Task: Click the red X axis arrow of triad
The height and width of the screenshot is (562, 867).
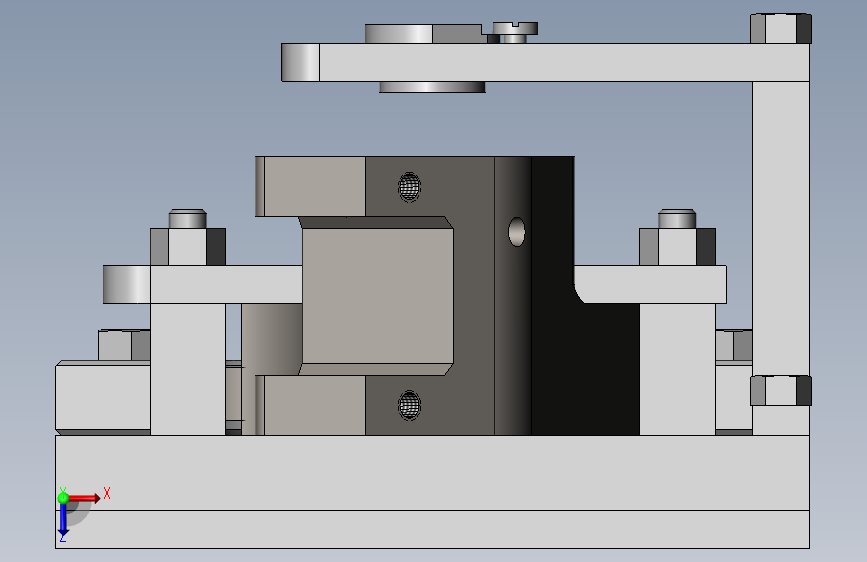Action: tap(84, 498)
